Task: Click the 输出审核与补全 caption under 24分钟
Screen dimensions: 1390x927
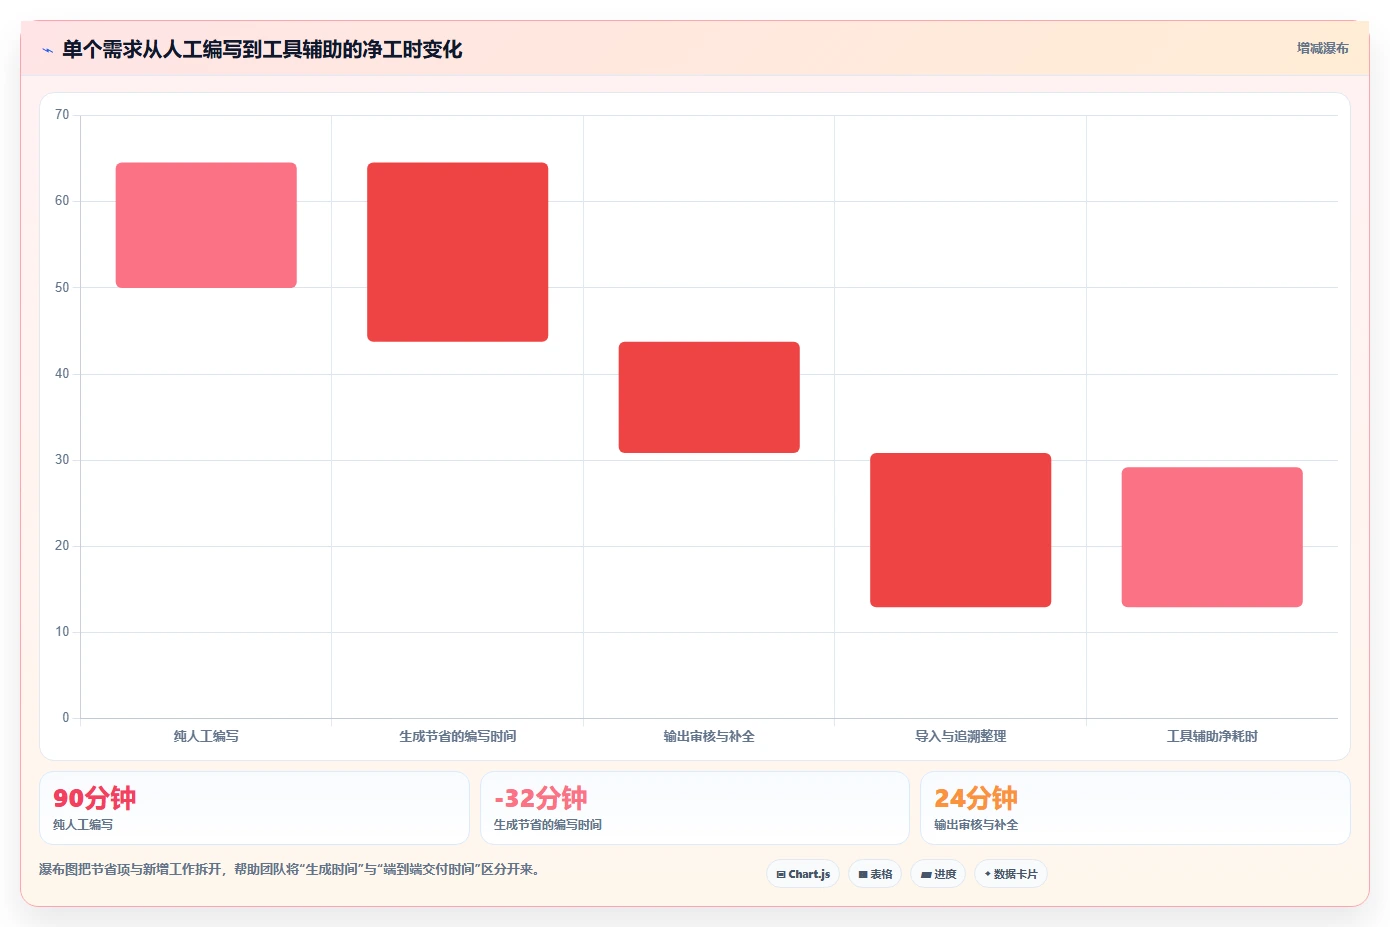Action: pos(976,825)
